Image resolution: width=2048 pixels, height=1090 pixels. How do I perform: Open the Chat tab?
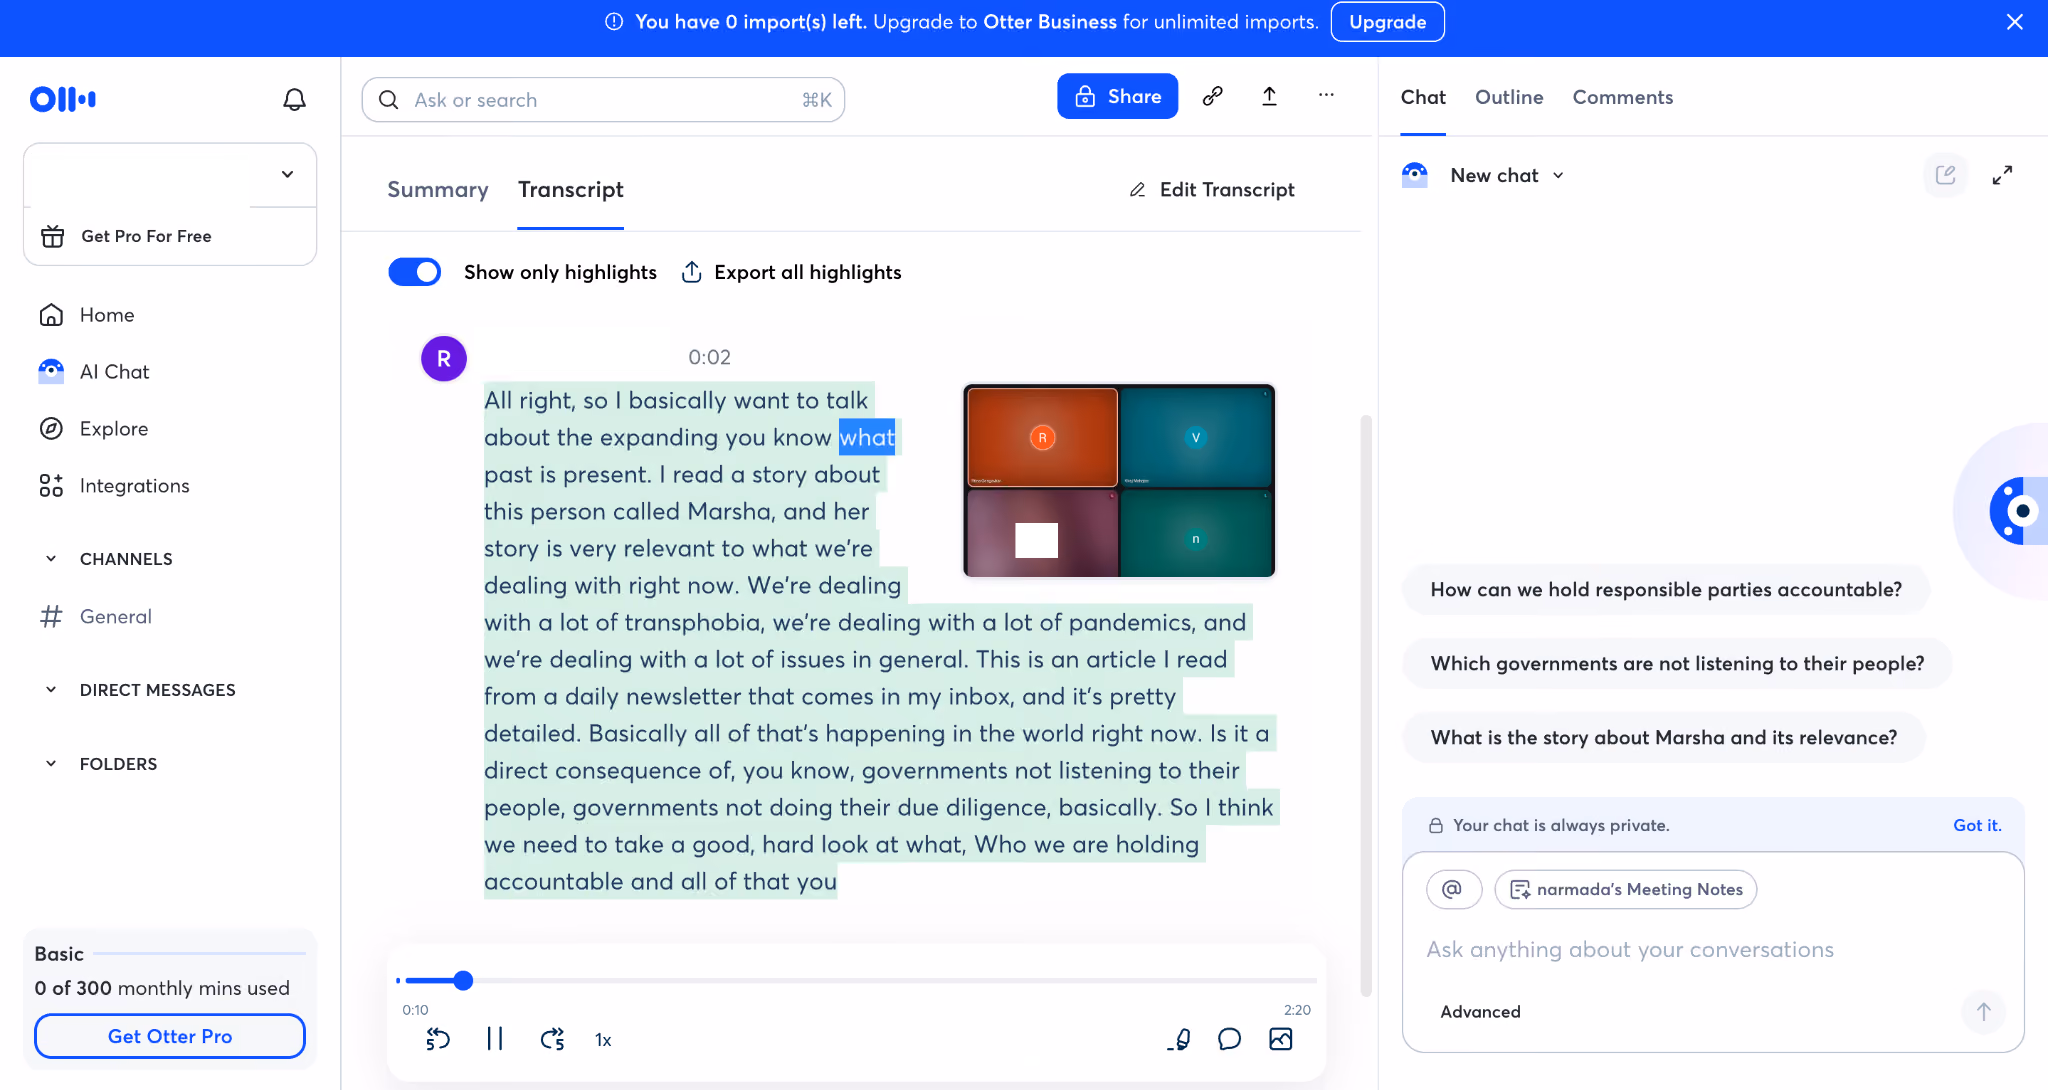(1423, 97)
